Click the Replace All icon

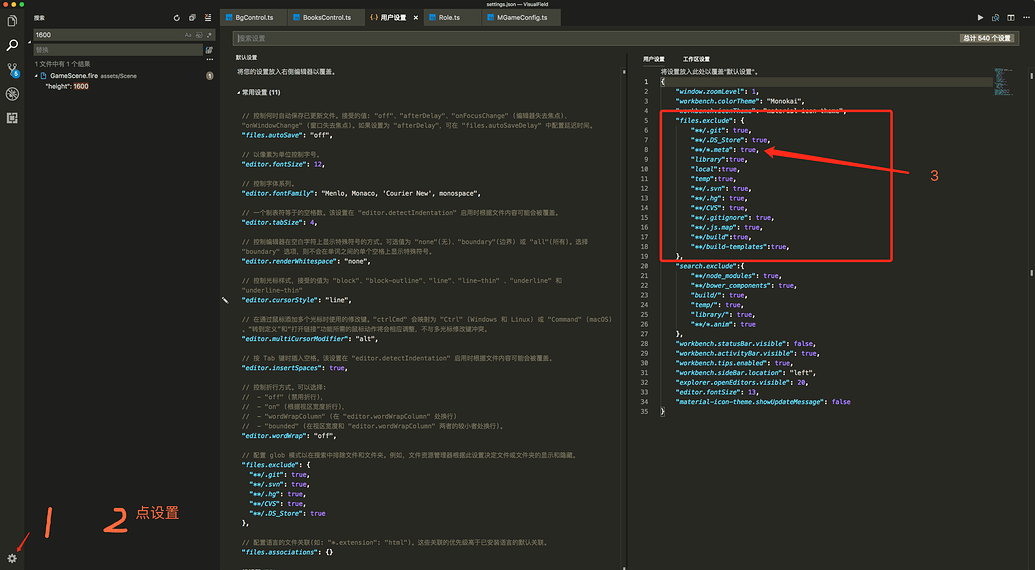(209, 49)
